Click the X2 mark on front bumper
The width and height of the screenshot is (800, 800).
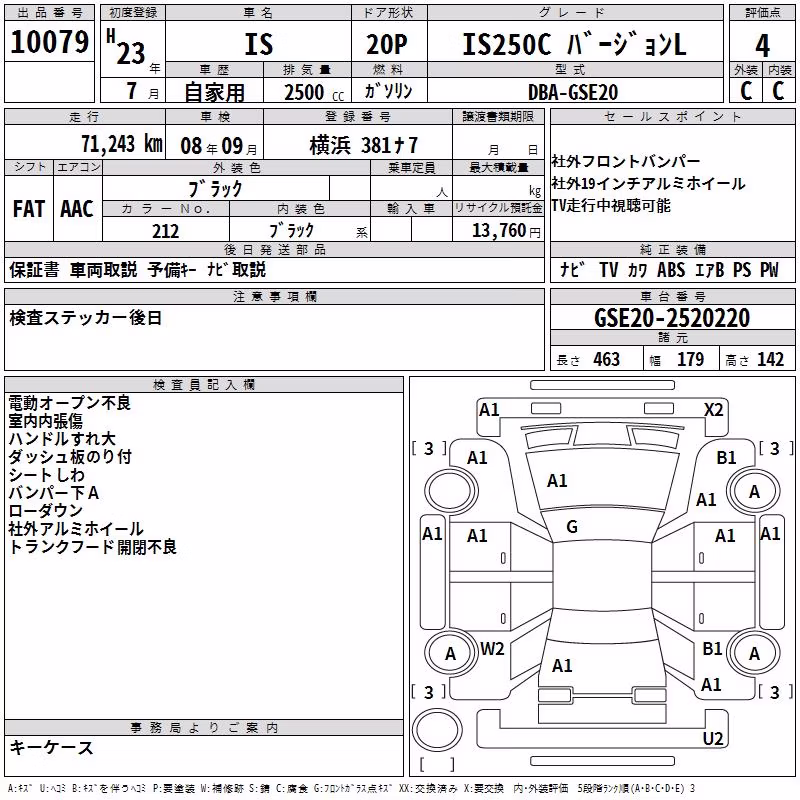tap(713, 410)
